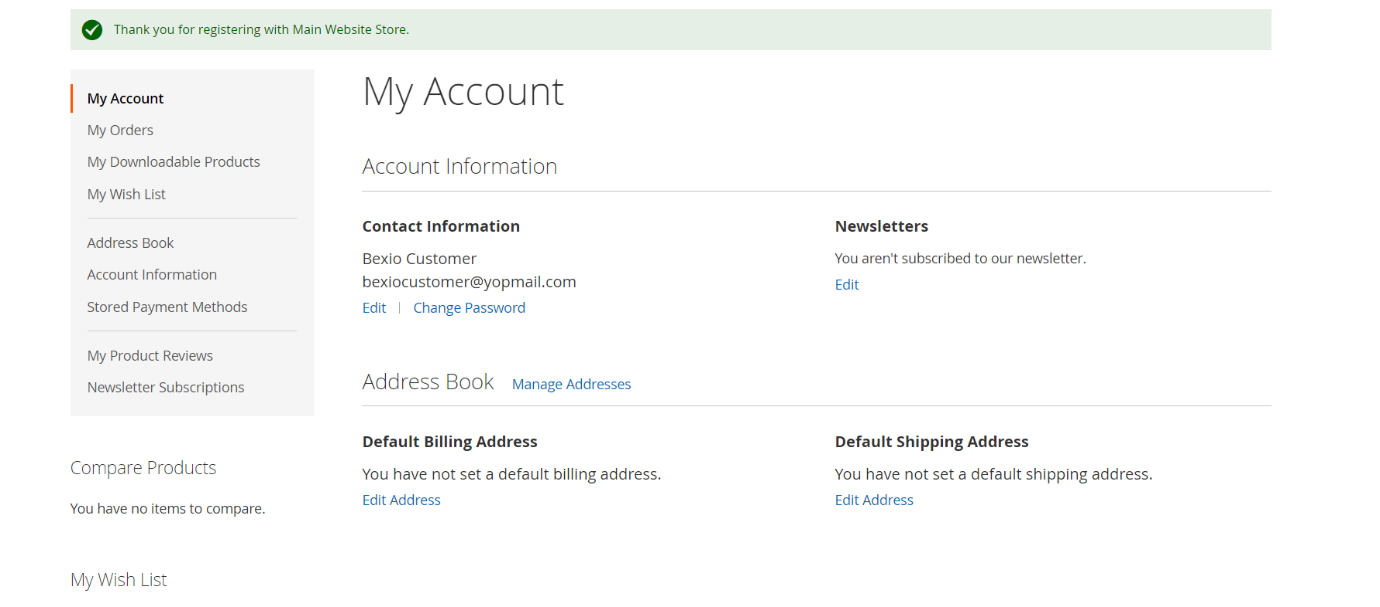Open Newsletter Subscriptions page
Image resolution: width=1380 pixels, height=607 pixels.
click(x=165, y=388)
